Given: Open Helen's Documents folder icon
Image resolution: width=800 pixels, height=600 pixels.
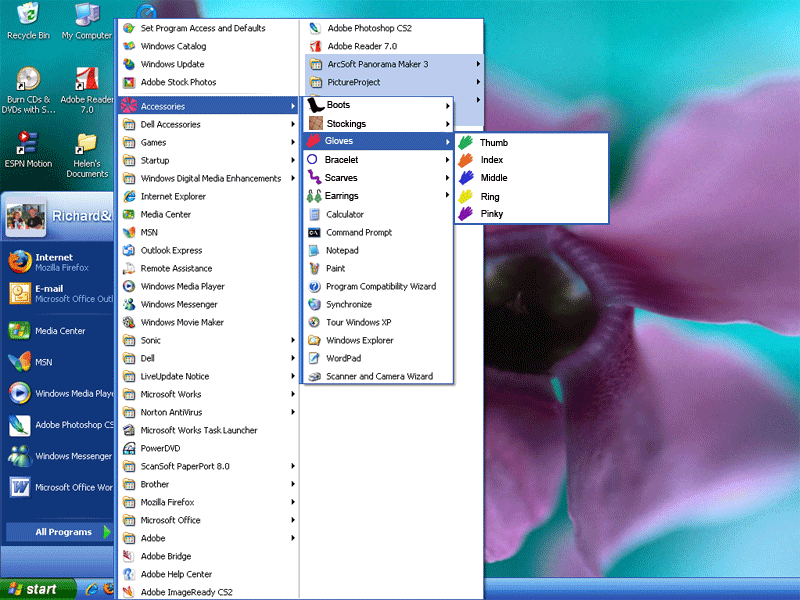Looking at the screenshot, I should click(x=86, y=143).
